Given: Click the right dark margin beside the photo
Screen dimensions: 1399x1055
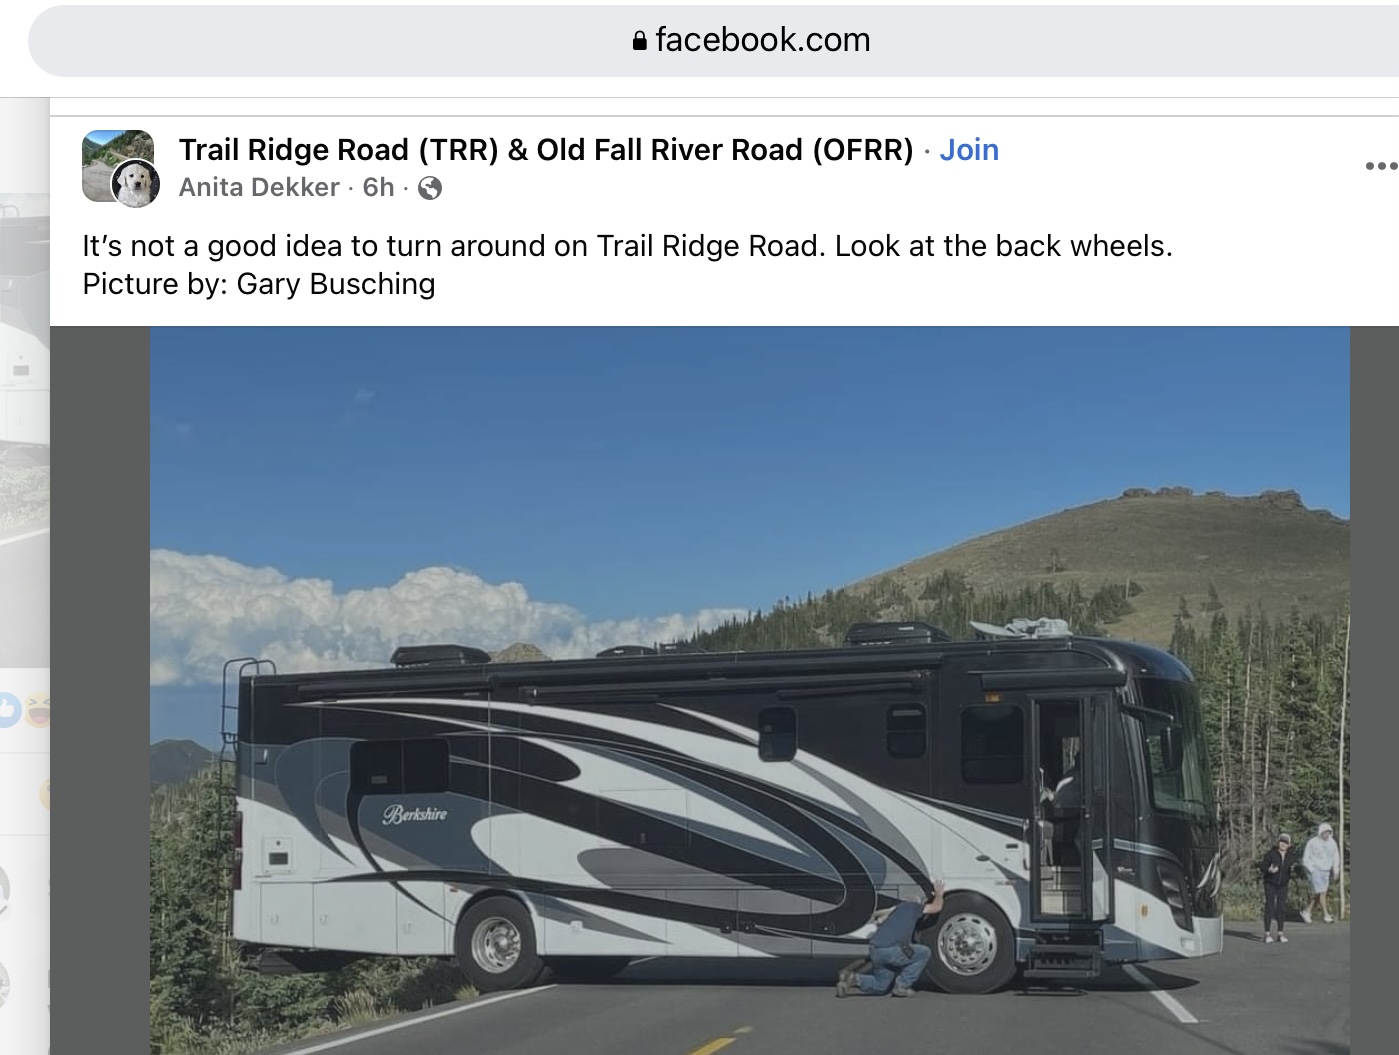Looking at the screenshot, I should tap(1374, 690).
